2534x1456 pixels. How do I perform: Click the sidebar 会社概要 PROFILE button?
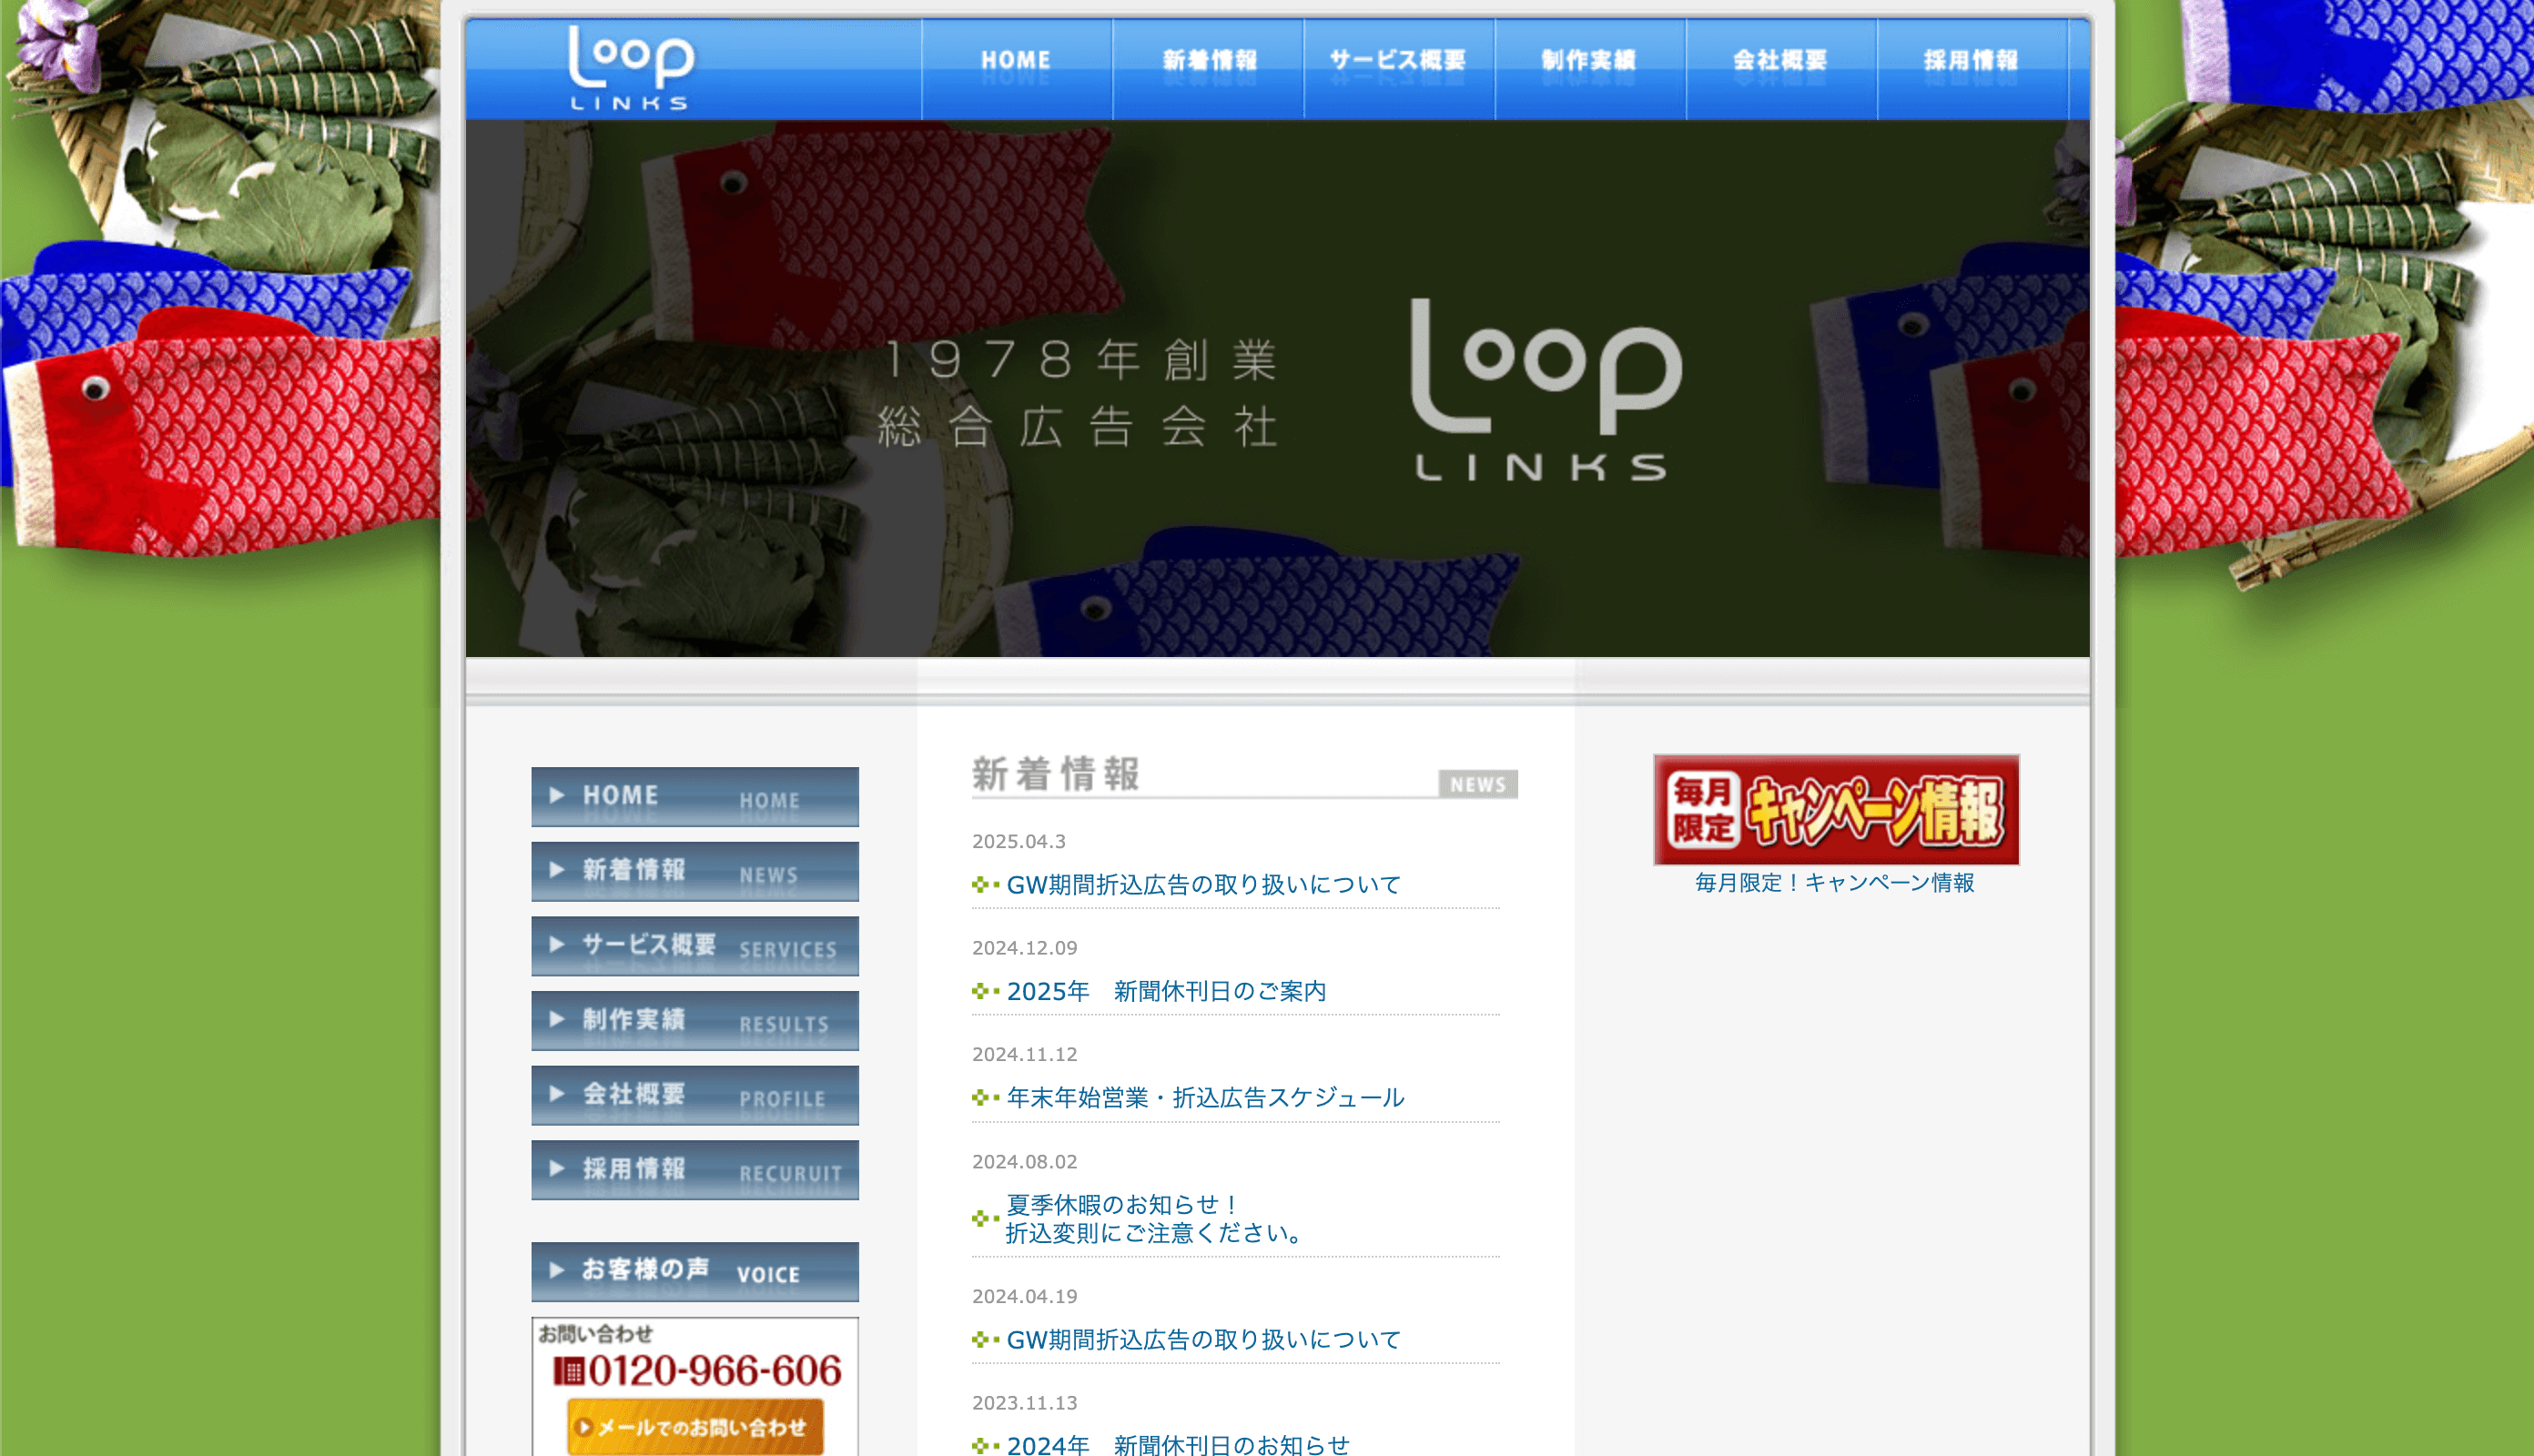click(695, 1095)
